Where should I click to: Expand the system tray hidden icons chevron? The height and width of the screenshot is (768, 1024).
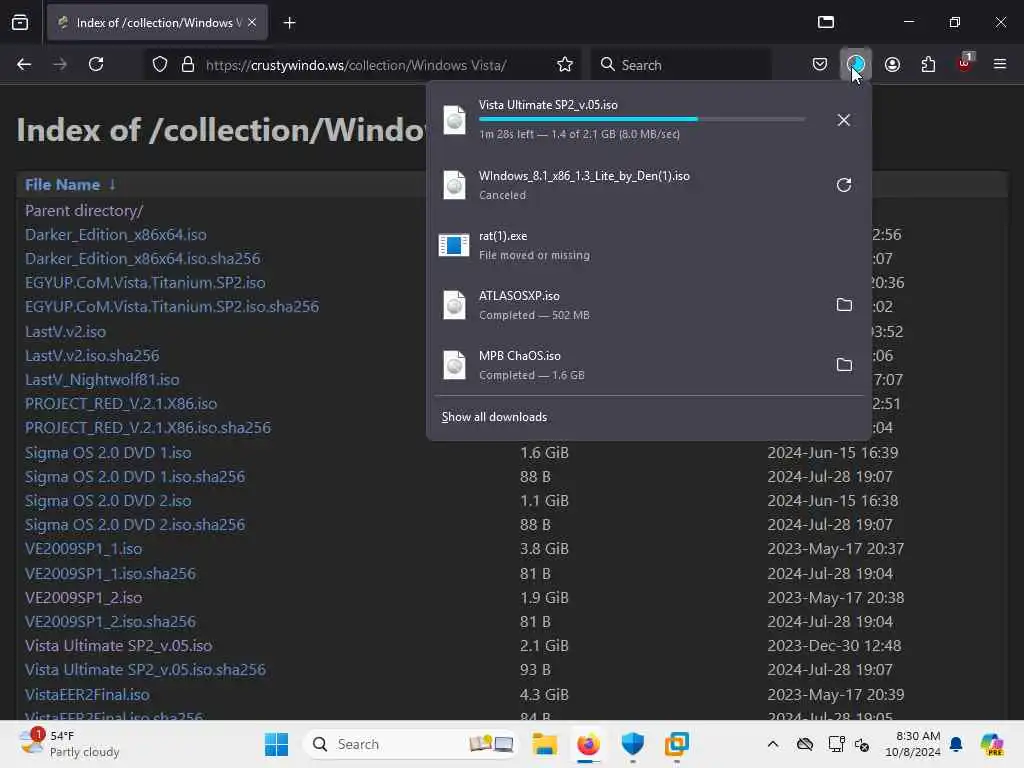pyautogui.click(x=773, y=744)
